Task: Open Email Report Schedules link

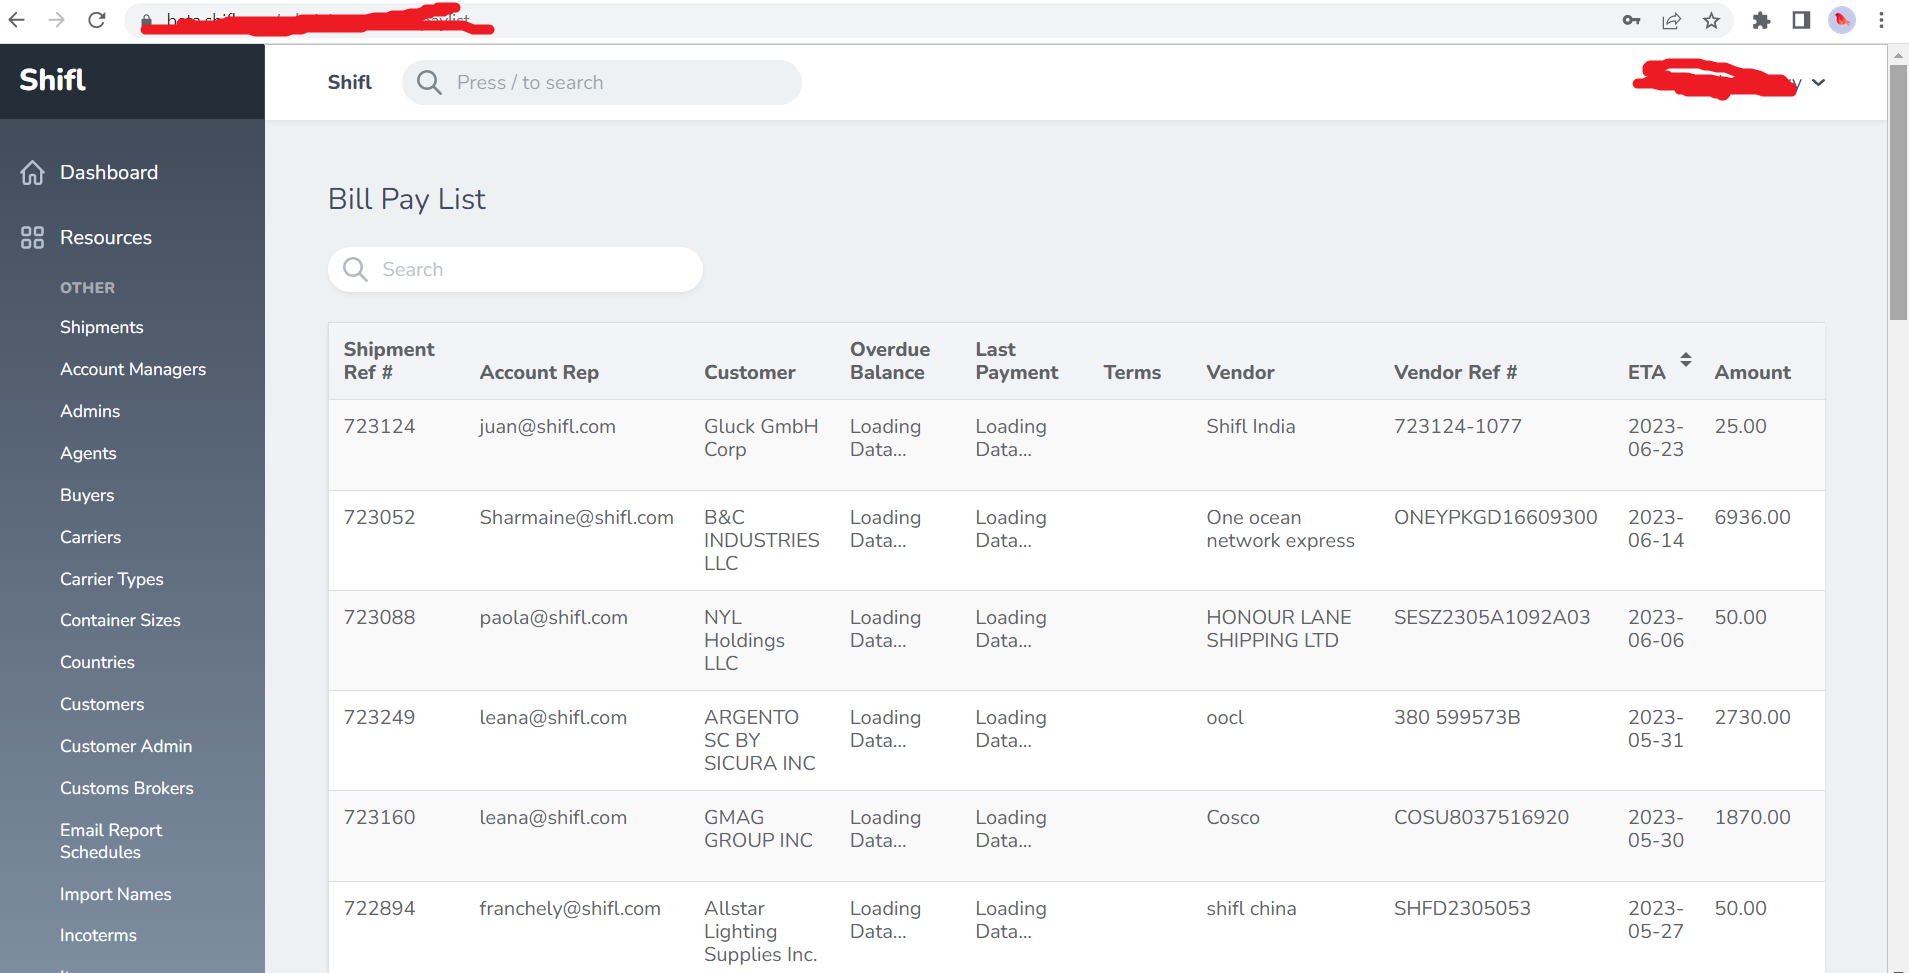Action: (110, 841)
